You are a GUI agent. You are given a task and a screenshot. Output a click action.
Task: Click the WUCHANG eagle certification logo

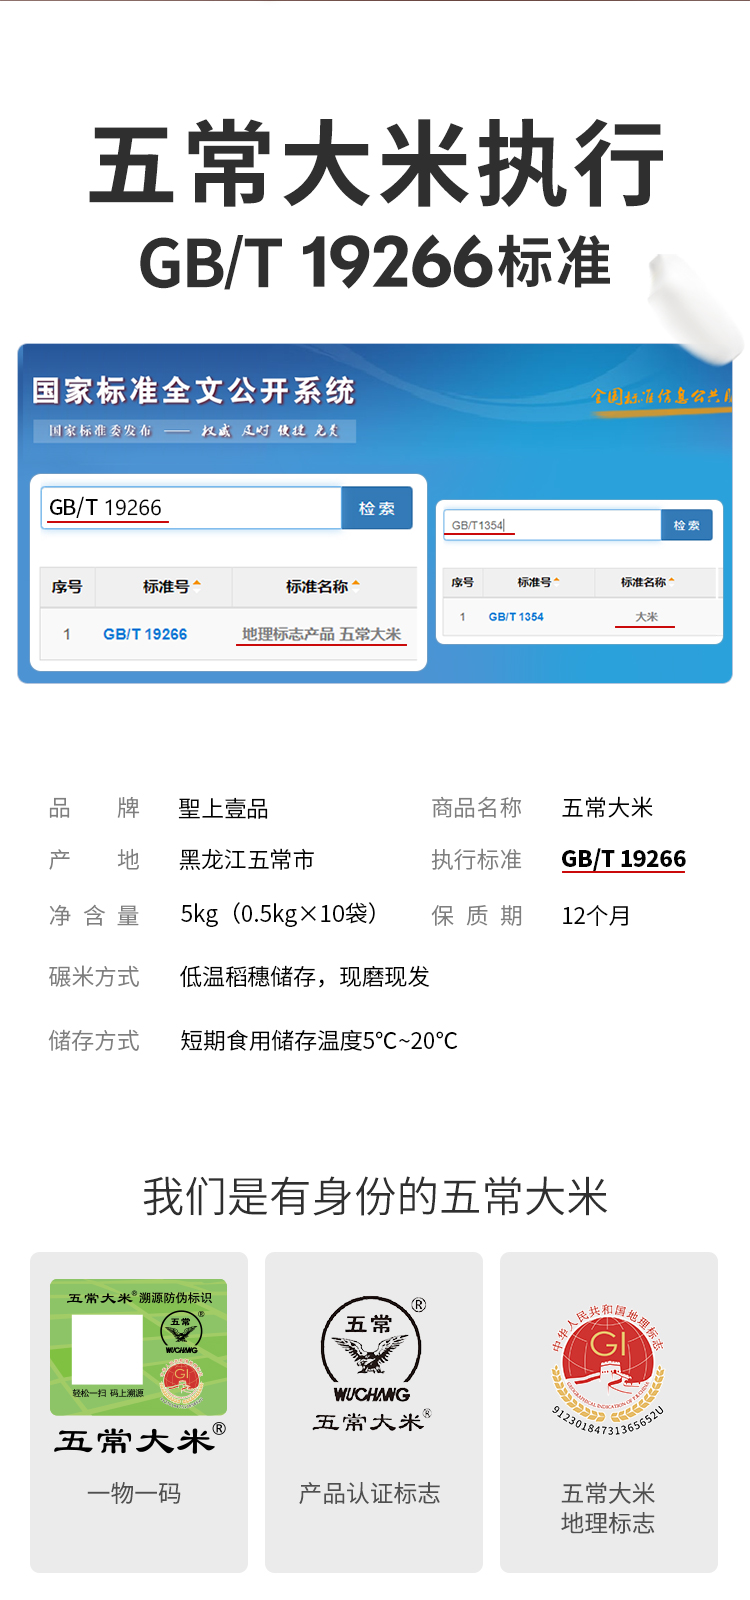click(371, 1350)
